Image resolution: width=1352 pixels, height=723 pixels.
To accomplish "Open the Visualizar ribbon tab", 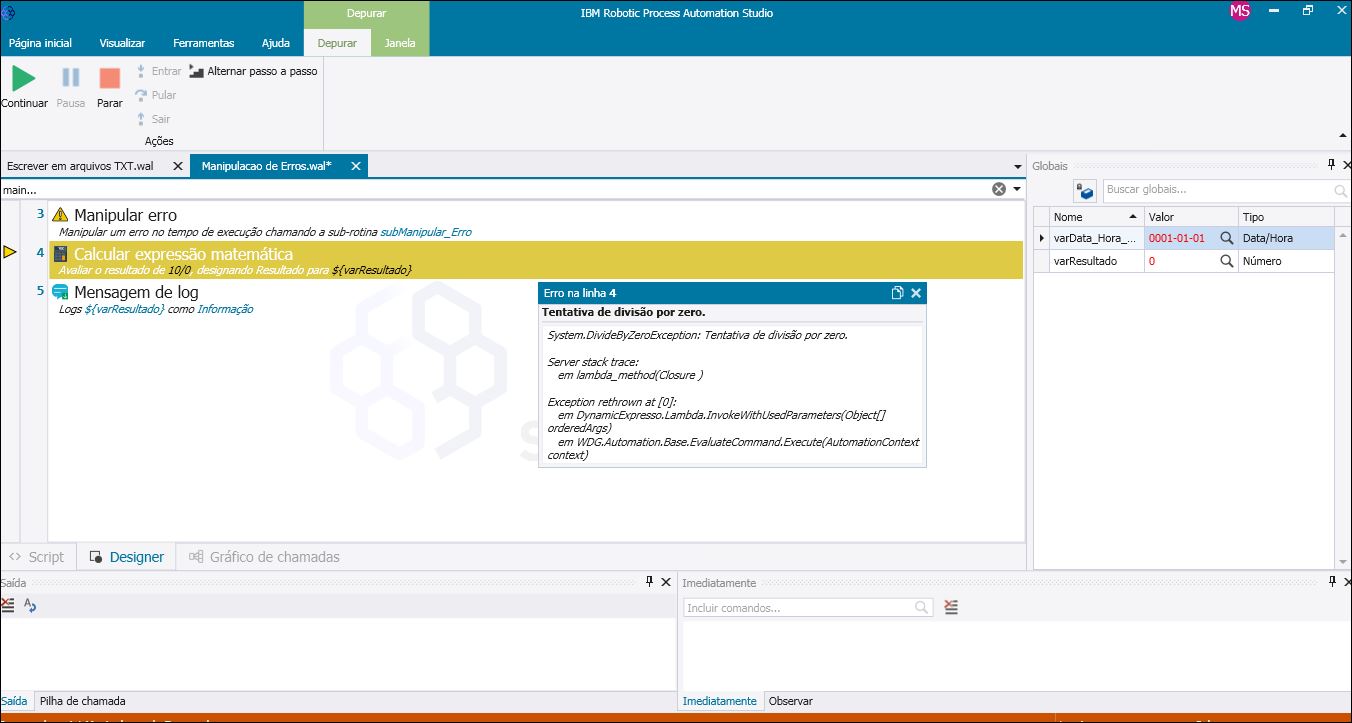I will coord(122,43).
